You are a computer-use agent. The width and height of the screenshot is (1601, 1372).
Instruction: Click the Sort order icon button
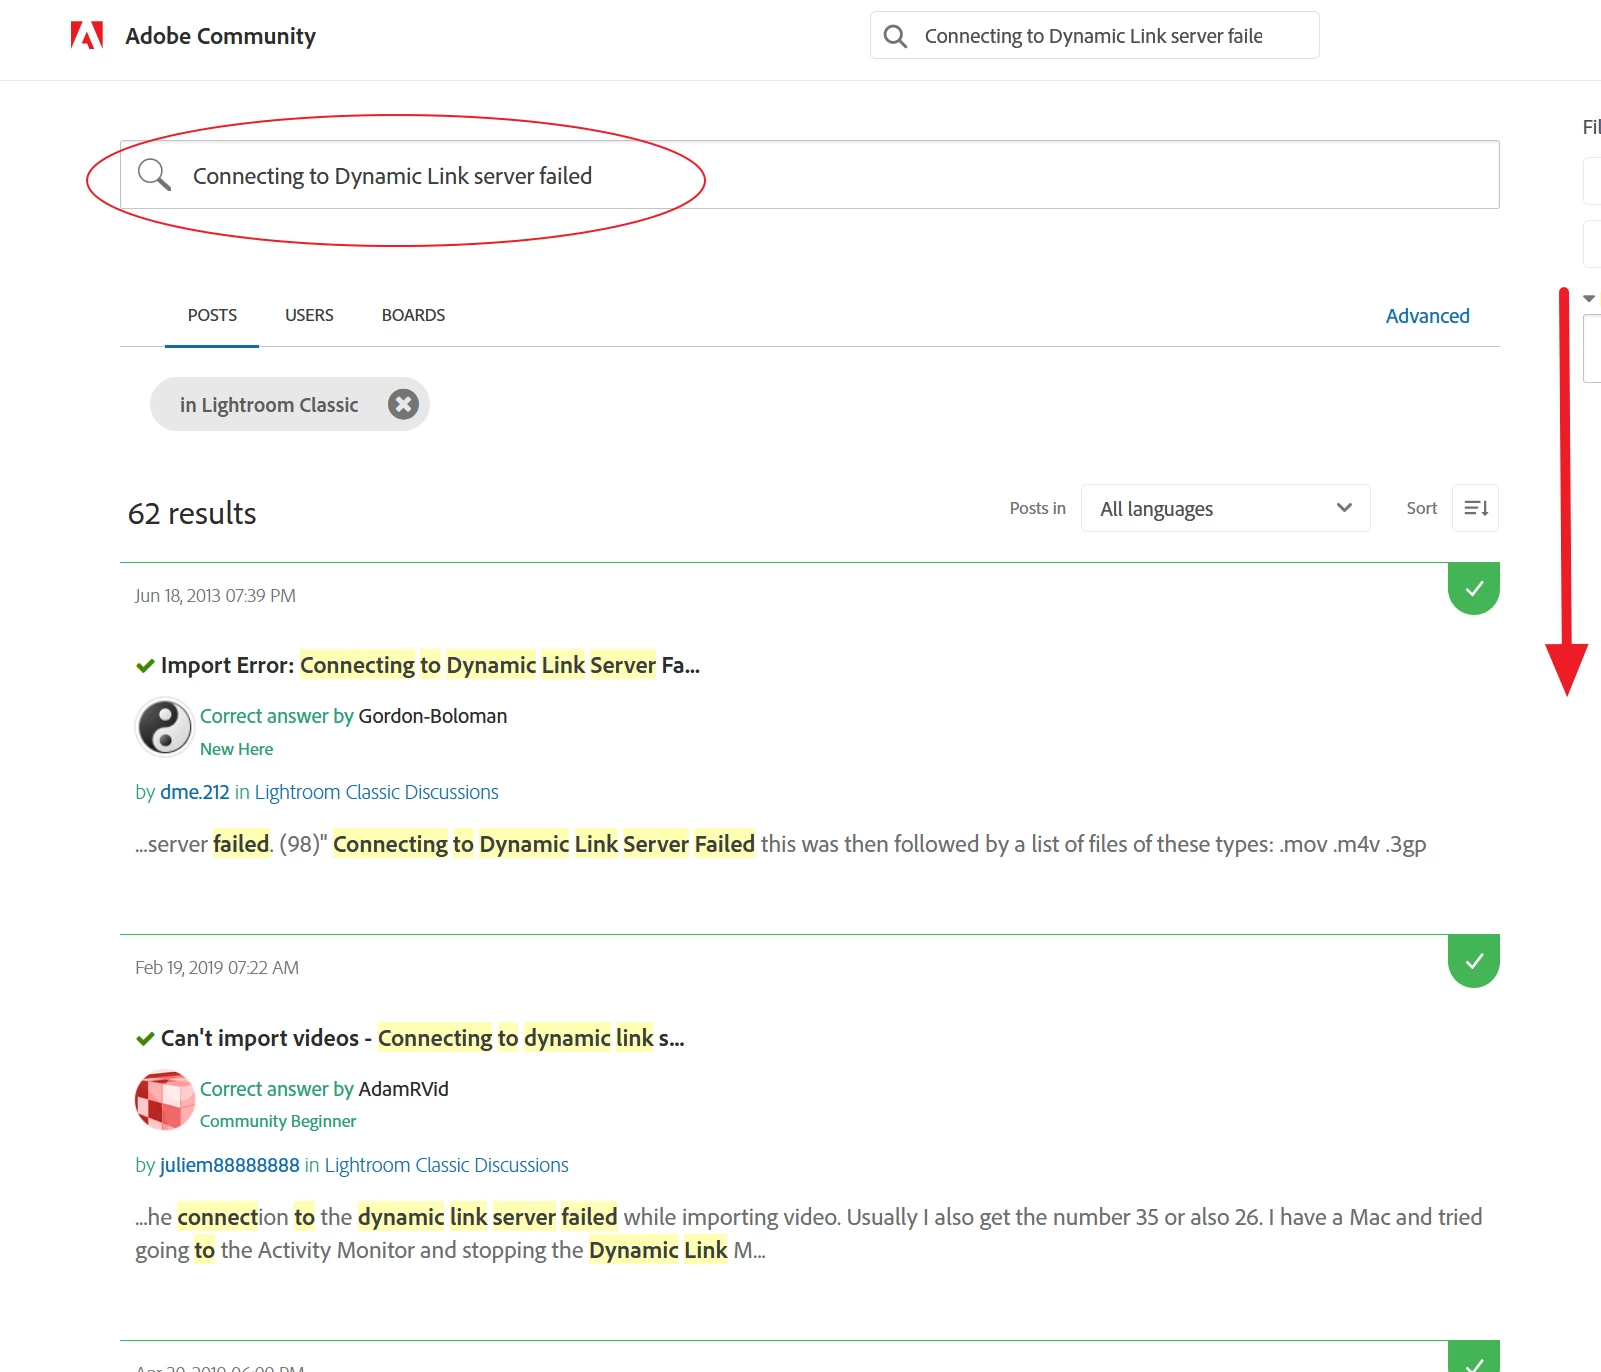[1475, 508]
